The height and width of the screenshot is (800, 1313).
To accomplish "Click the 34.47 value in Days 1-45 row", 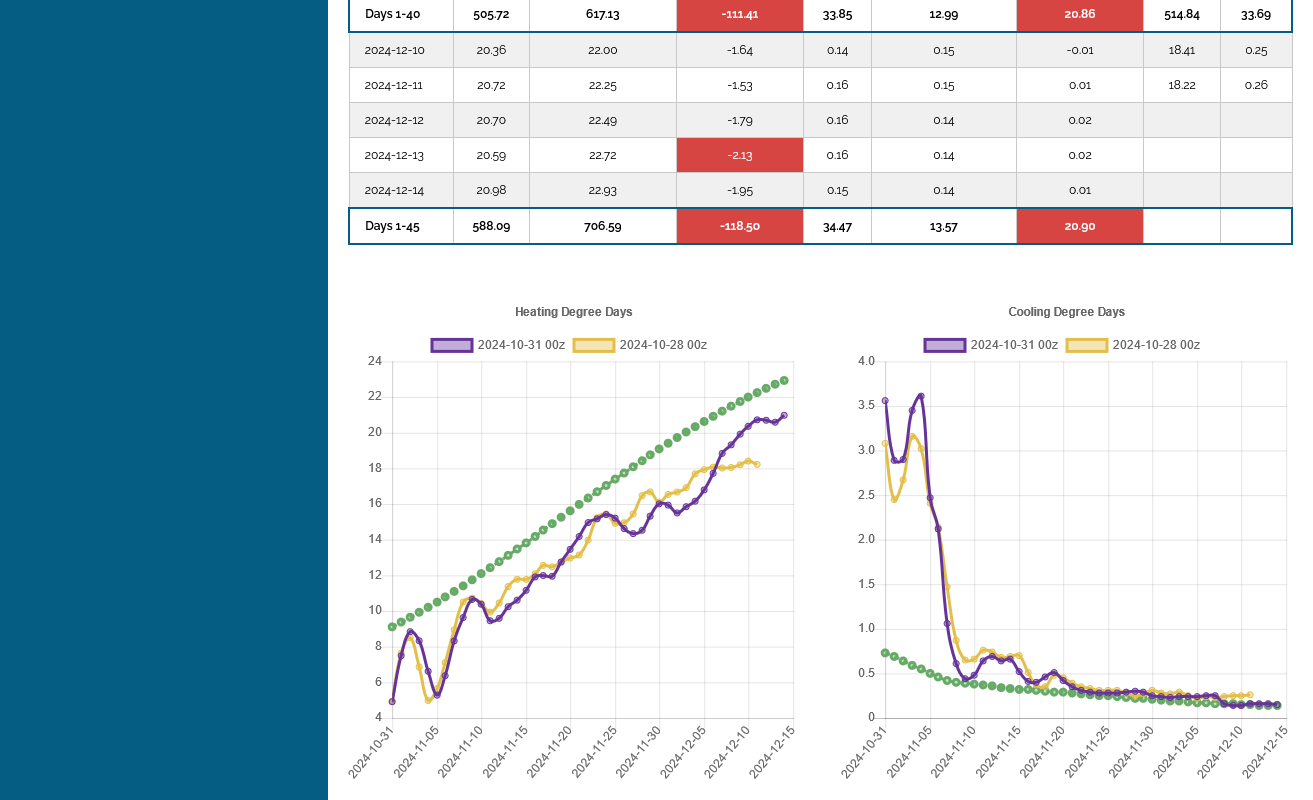I will tap(837, 226).
